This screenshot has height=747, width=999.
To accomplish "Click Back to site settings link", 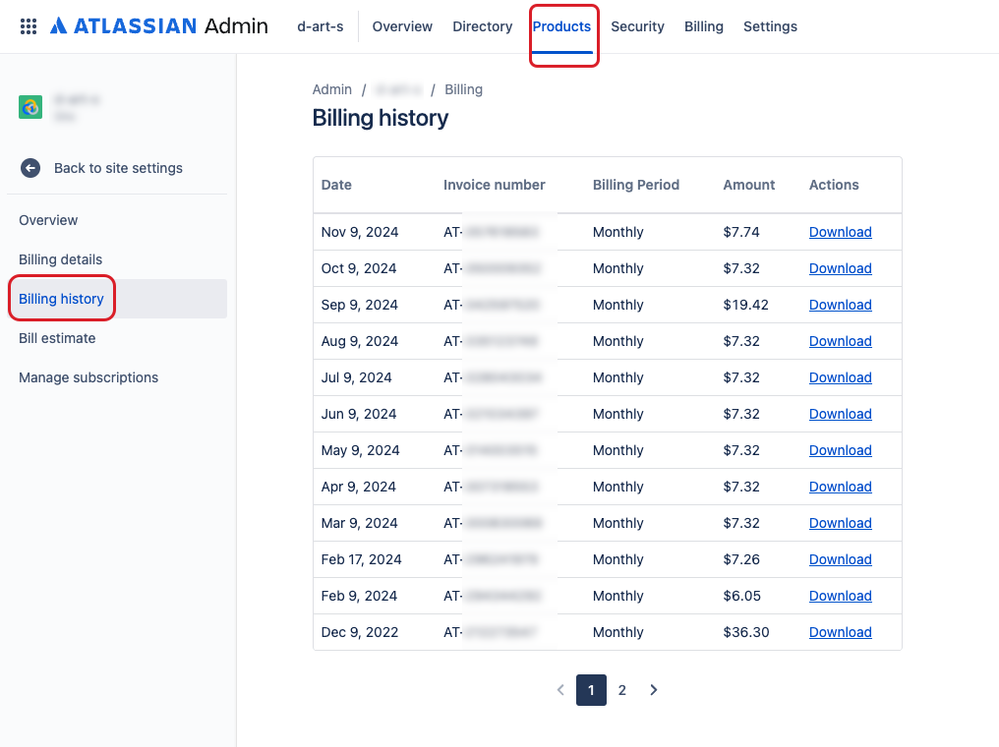I will (118, 168).
